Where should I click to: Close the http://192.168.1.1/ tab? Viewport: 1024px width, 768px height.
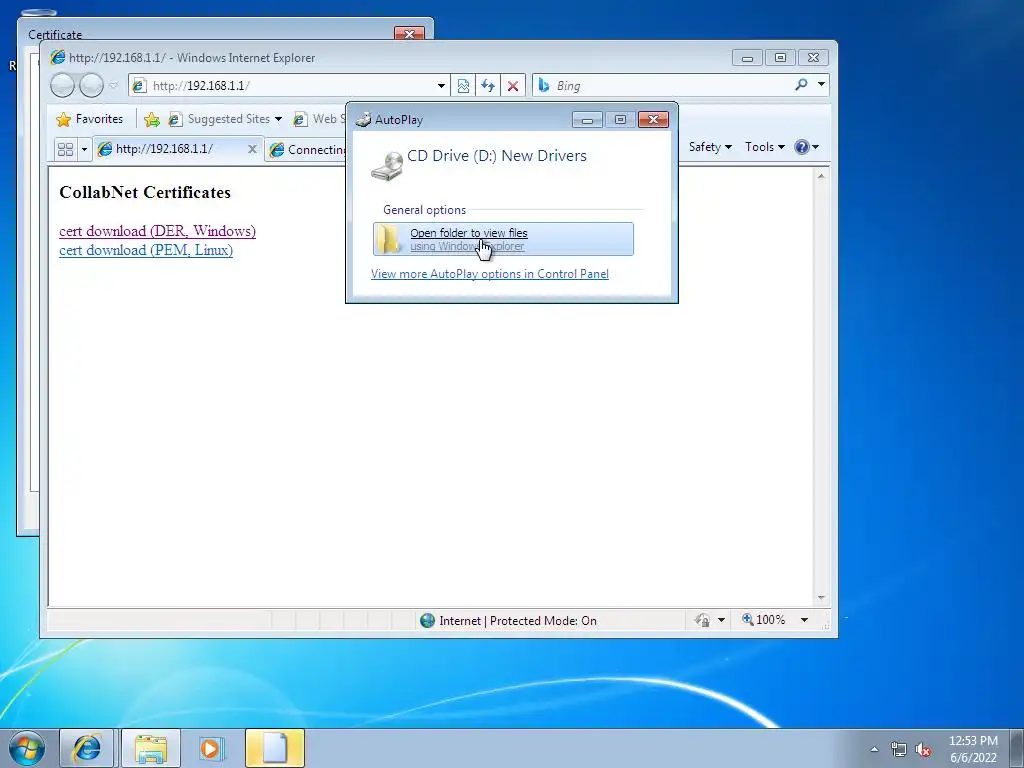[252, 150]
